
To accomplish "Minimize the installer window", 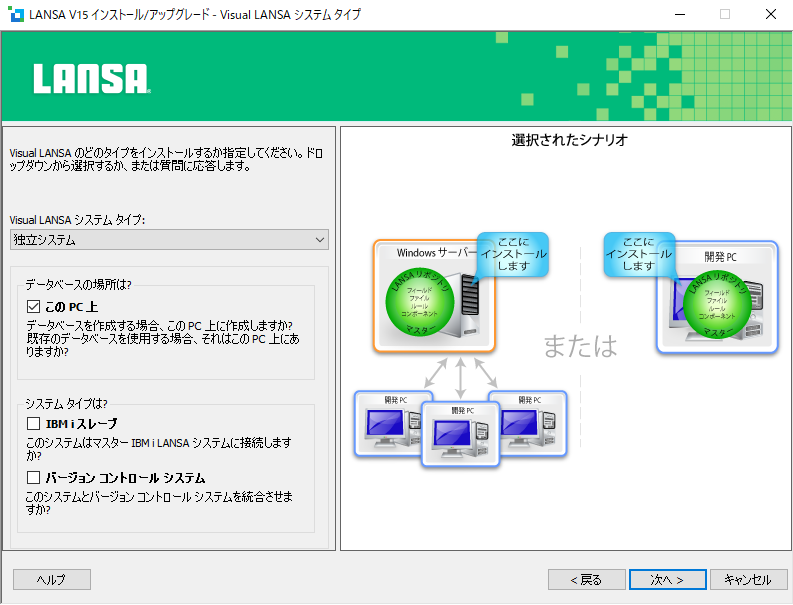I will pos(680,14).
